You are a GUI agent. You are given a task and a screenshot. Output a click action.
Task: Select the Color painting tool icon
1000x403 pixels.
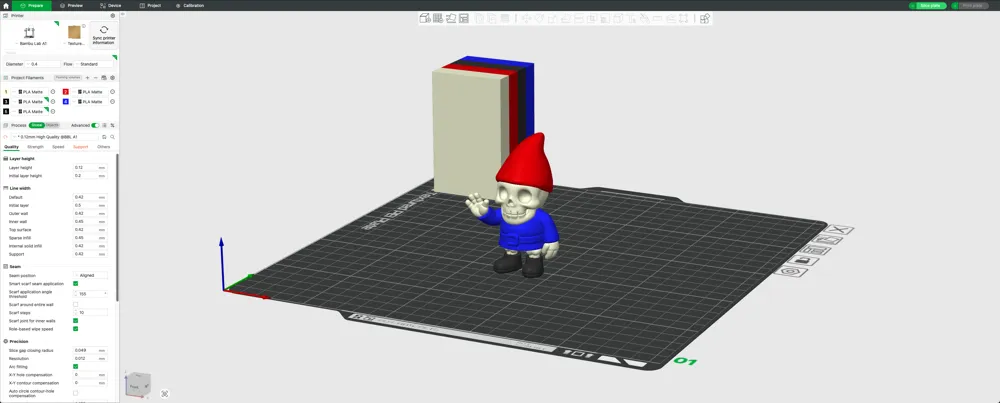644,18
